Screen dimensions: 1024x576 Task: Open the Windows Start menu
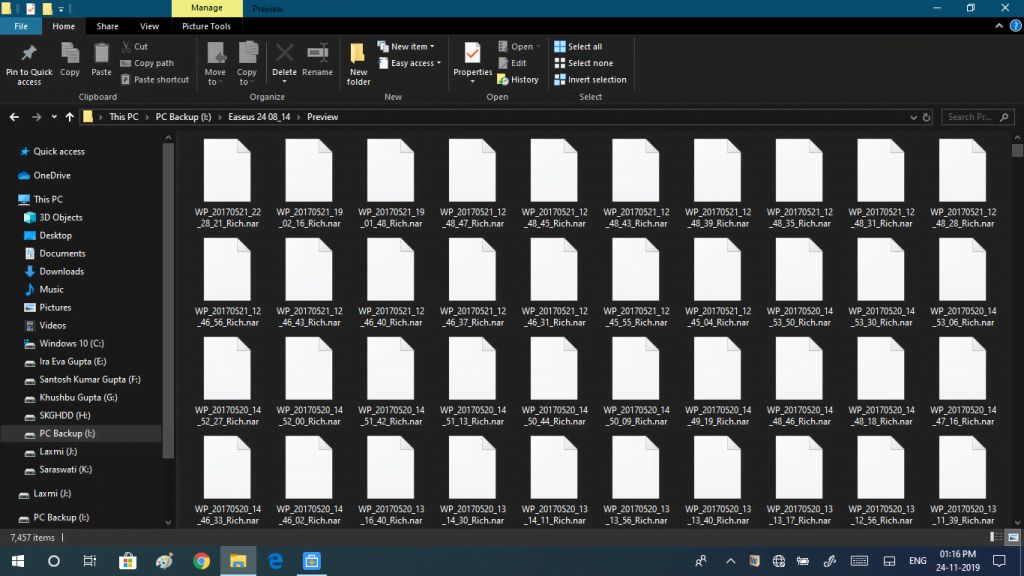pyautogui.click(x=18, y=561)
